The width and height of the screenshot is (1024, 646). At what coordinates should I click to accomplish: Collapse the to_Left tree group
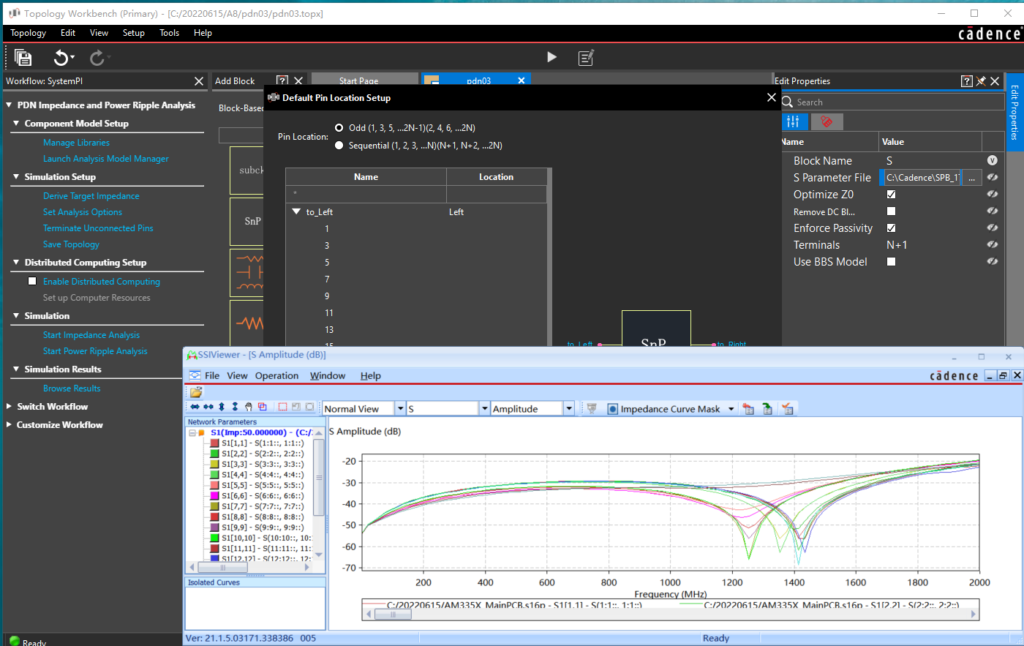click(x=297, y=212)
